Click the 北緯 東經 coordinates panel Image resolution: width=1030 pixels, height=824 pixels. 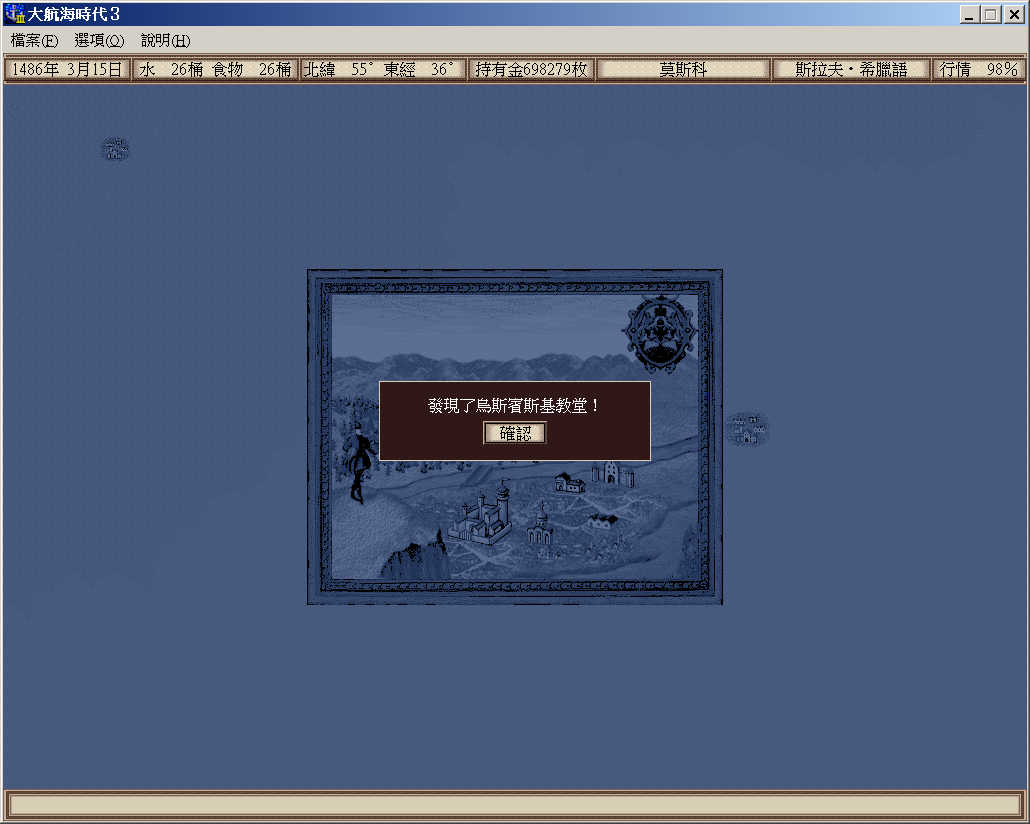(383, 70)
